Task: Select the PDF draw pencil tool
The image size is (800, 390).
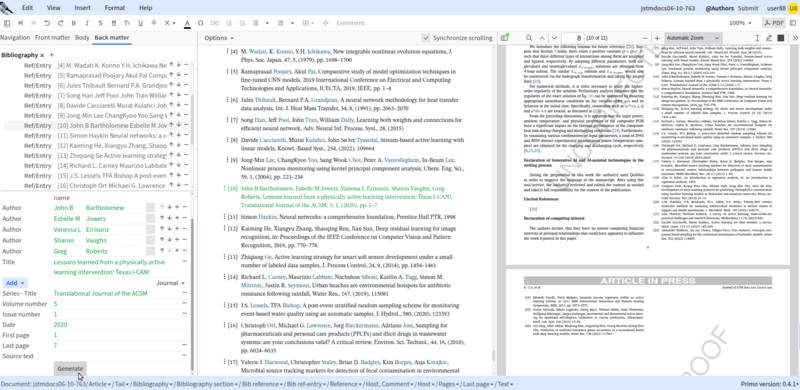Action: [769, 38]
